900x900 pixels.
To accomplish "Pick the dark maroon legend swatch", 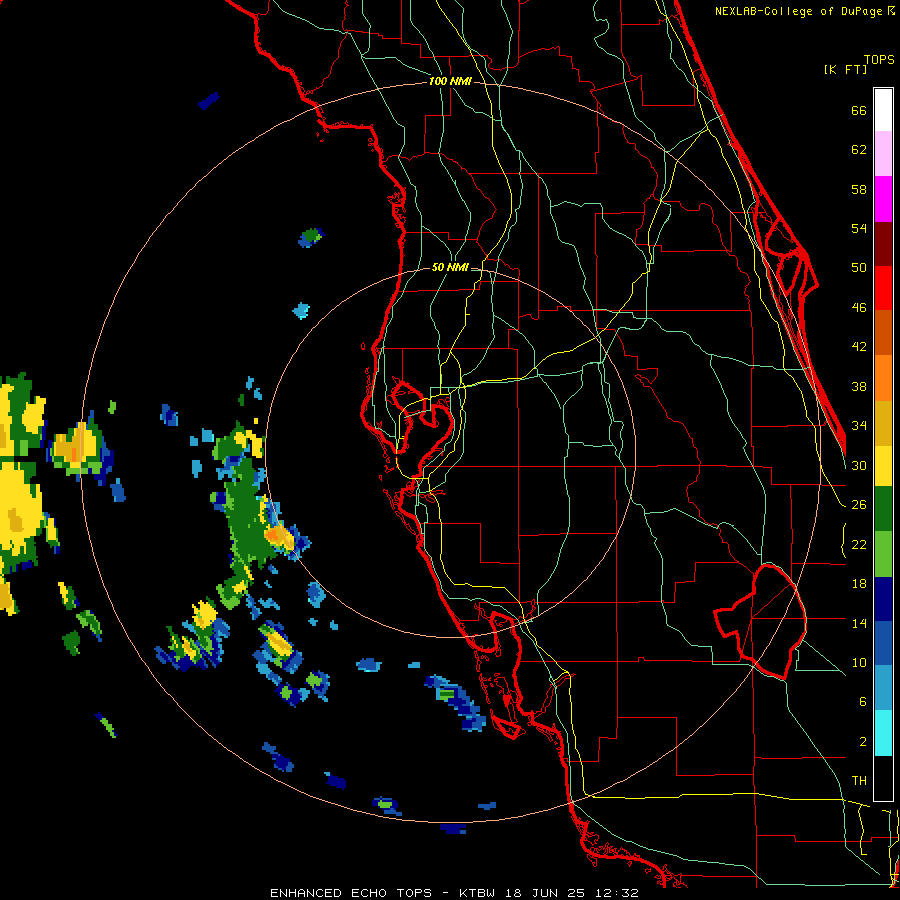I will 883,243.
